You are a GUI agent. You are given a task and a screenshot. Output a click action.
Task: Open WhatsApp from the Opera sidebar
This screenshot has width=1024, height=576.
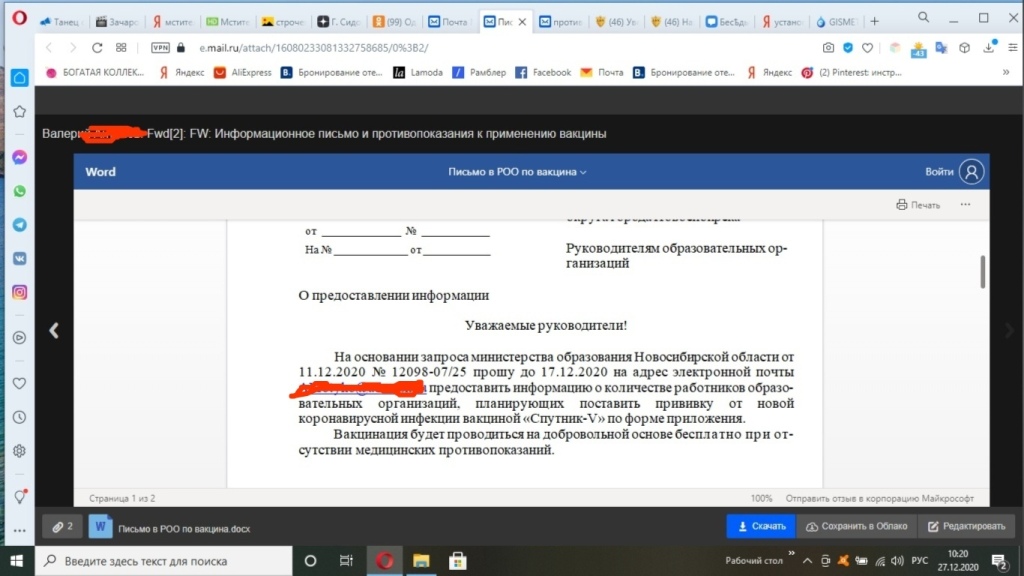pos(19,191)
